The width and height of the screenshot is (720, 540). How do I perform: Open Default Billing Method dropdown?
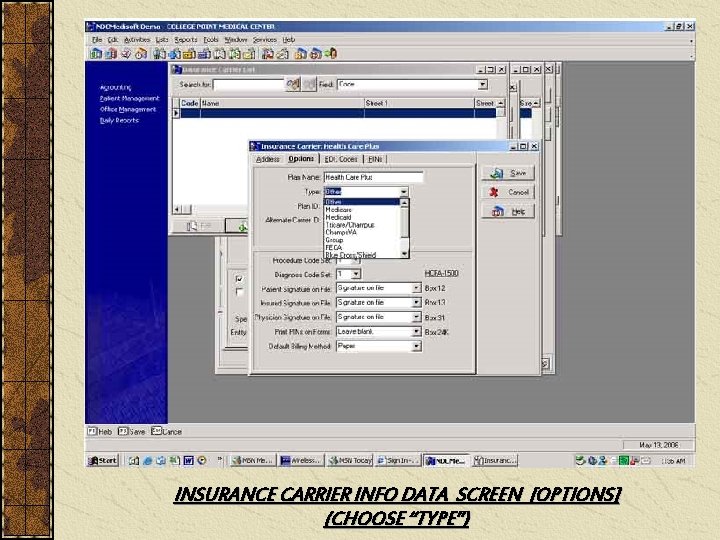pyautogui.click(x=416, y=346)
